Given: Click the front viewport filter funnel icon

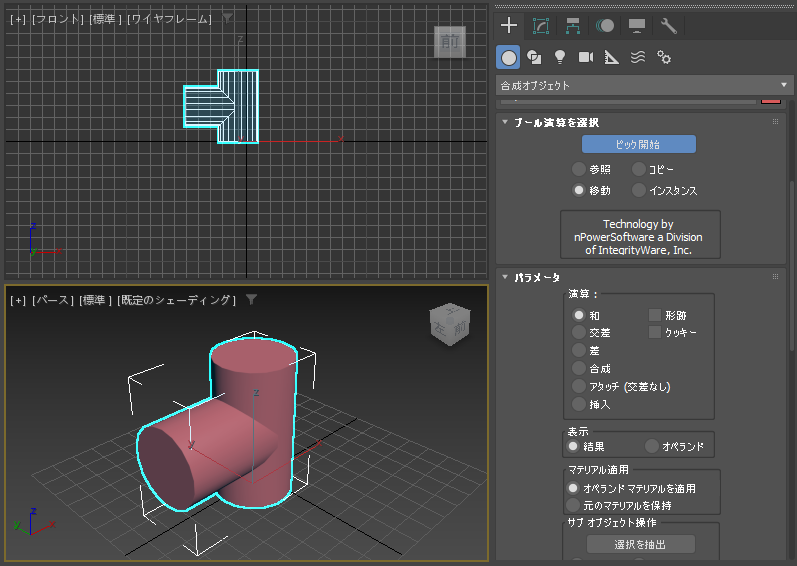Looking at the screenshot, I should [x=228, y=18].
